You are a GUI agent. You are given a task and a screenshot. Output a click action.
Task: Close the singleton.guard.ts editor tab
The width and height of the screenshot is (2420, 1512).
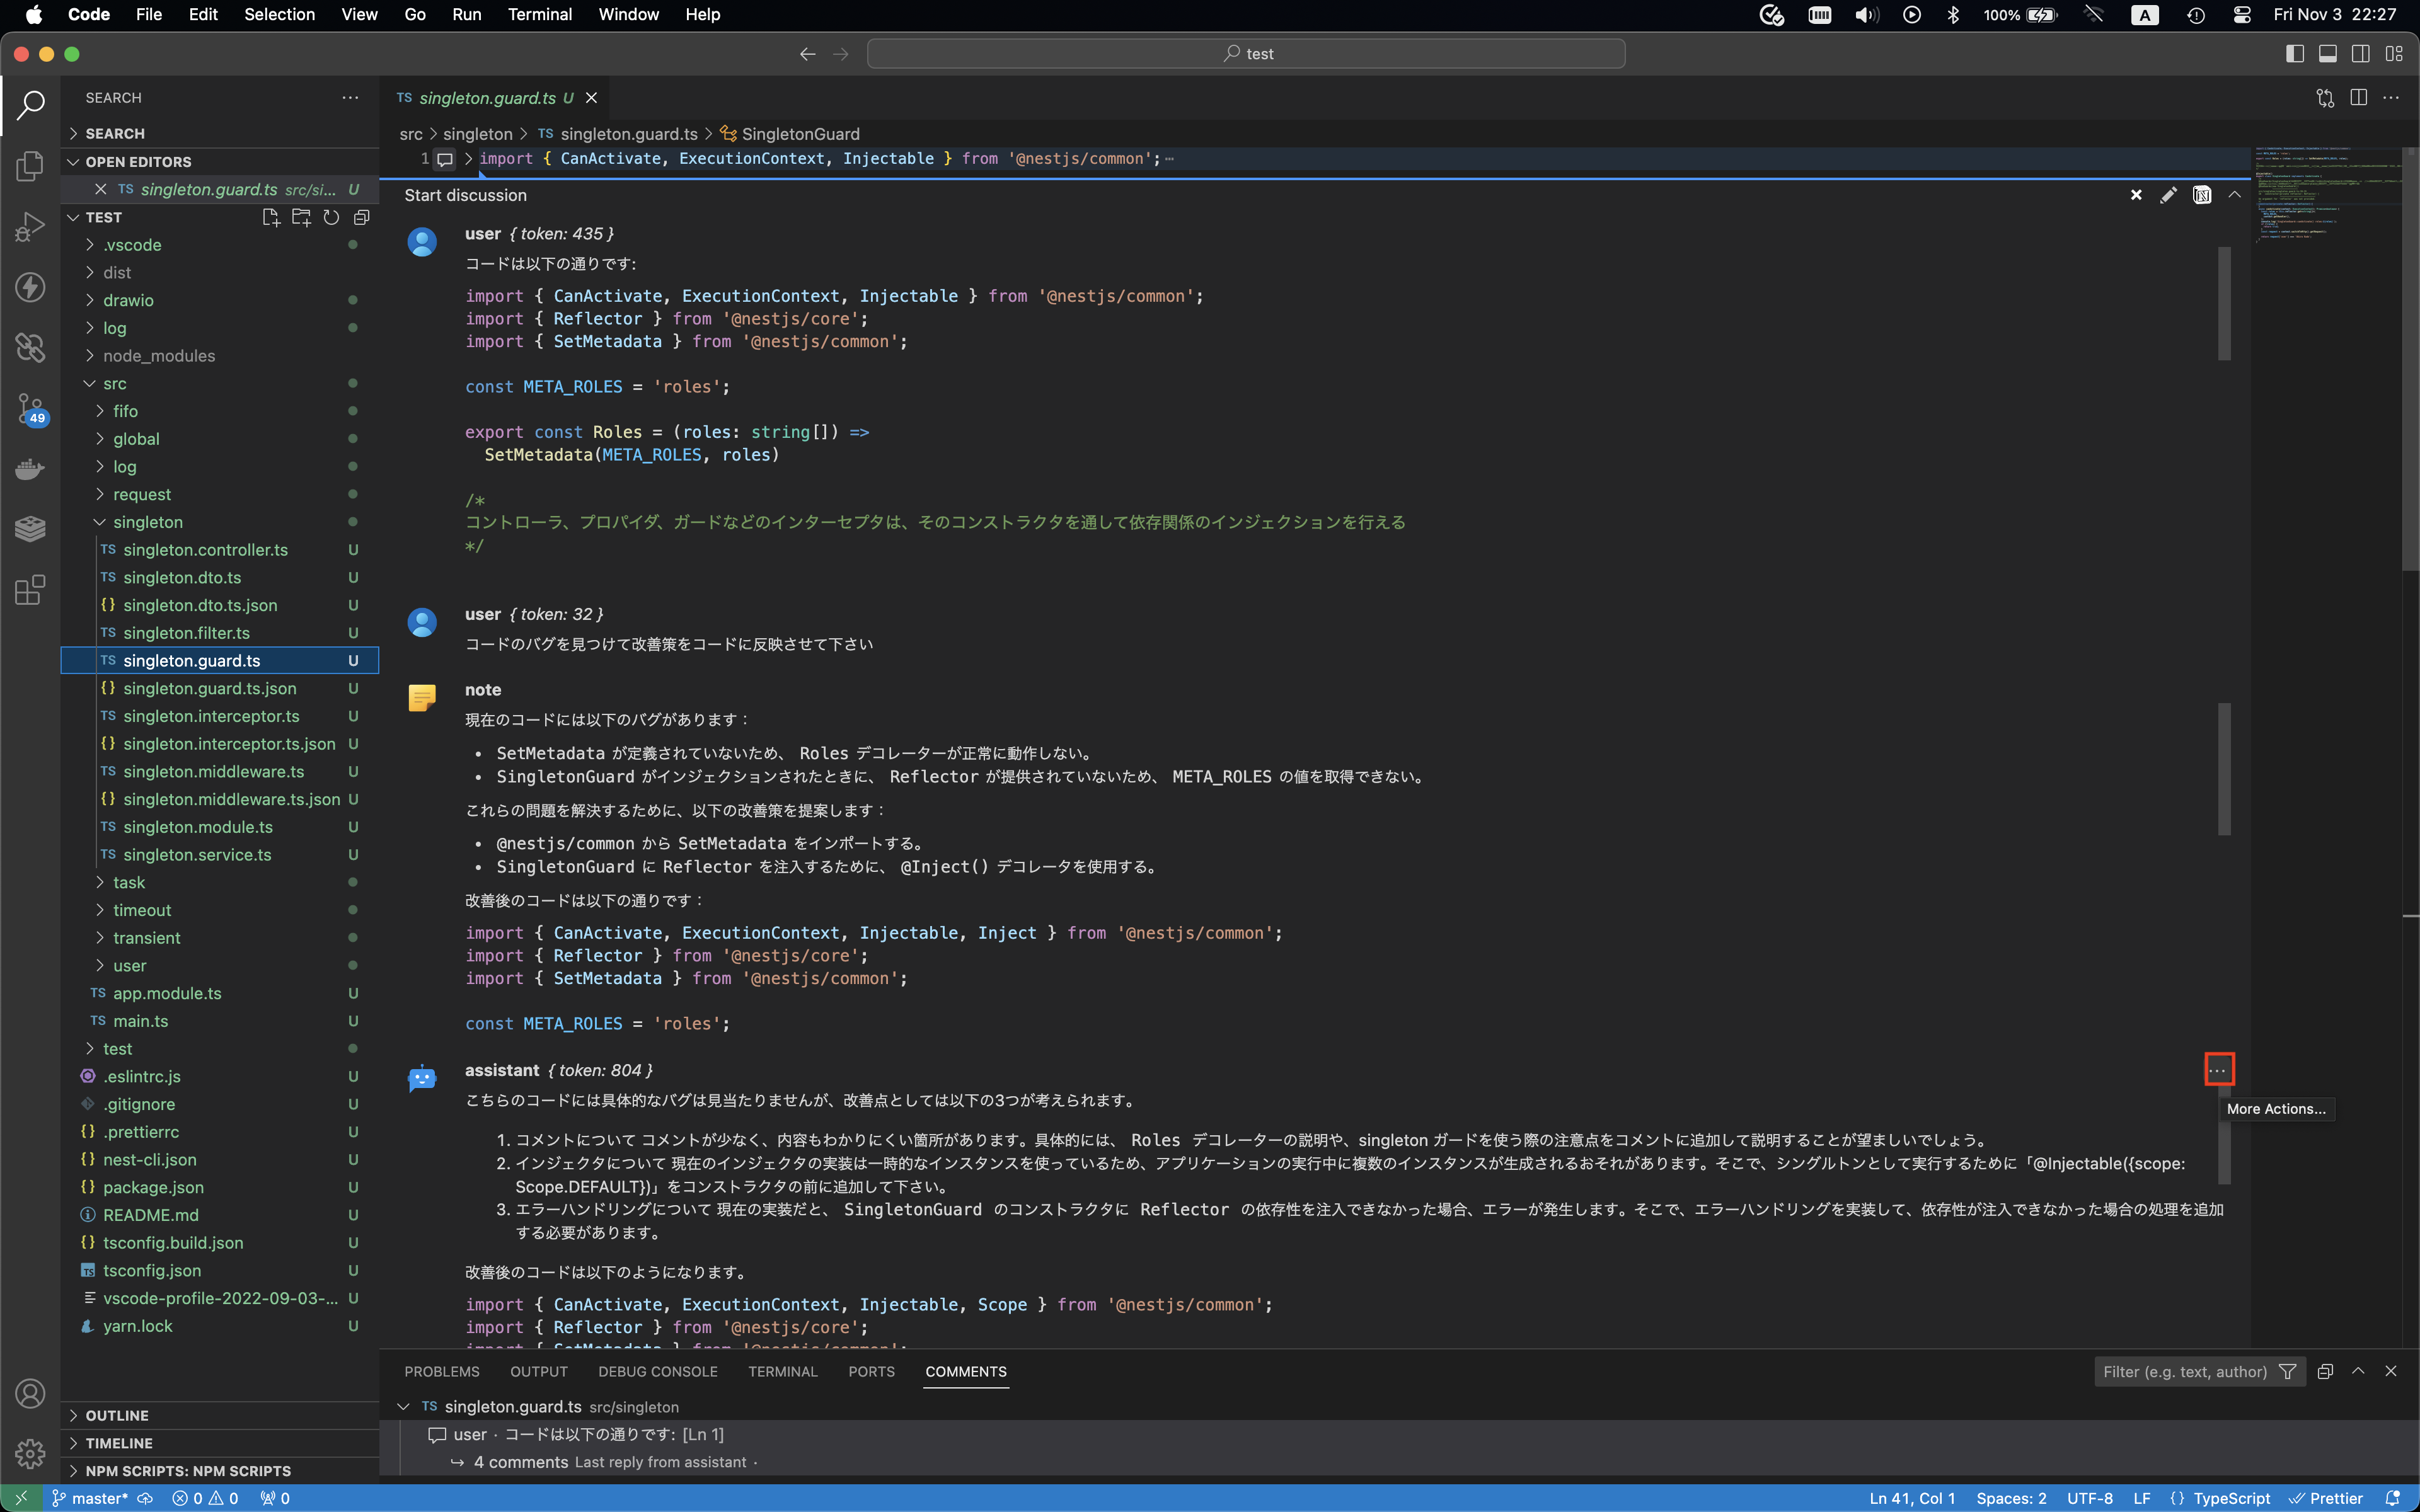[x=591, y=98]
